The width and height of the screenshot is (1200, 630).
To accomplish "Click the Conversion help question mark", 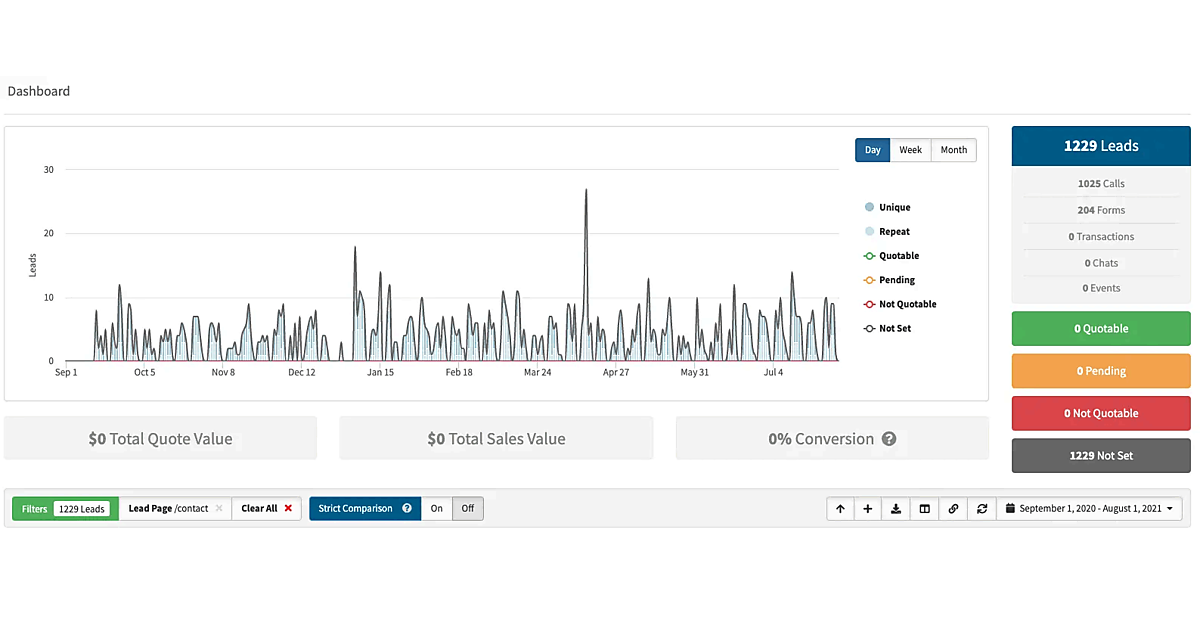I will (888, 439).
